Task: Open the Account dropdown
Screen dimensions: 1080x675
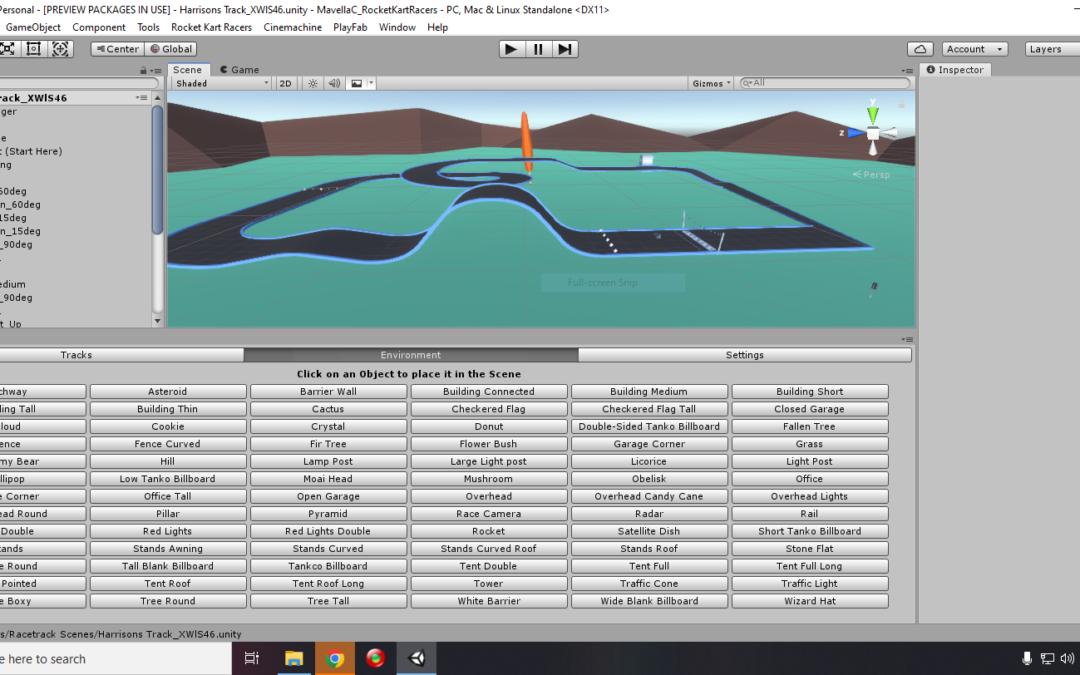Action: point(974,49)
